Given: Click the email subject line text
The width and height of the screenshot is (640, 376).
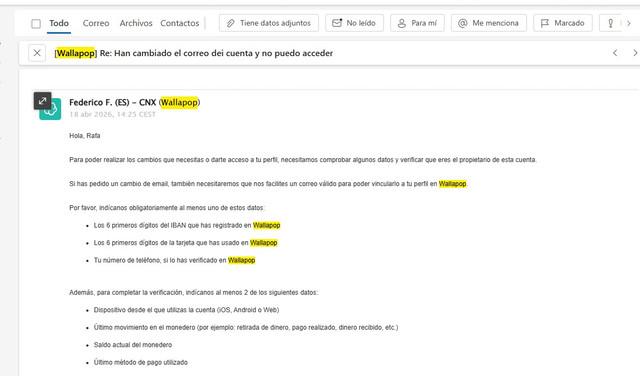Looking at the screenshot, I should 194,53.
